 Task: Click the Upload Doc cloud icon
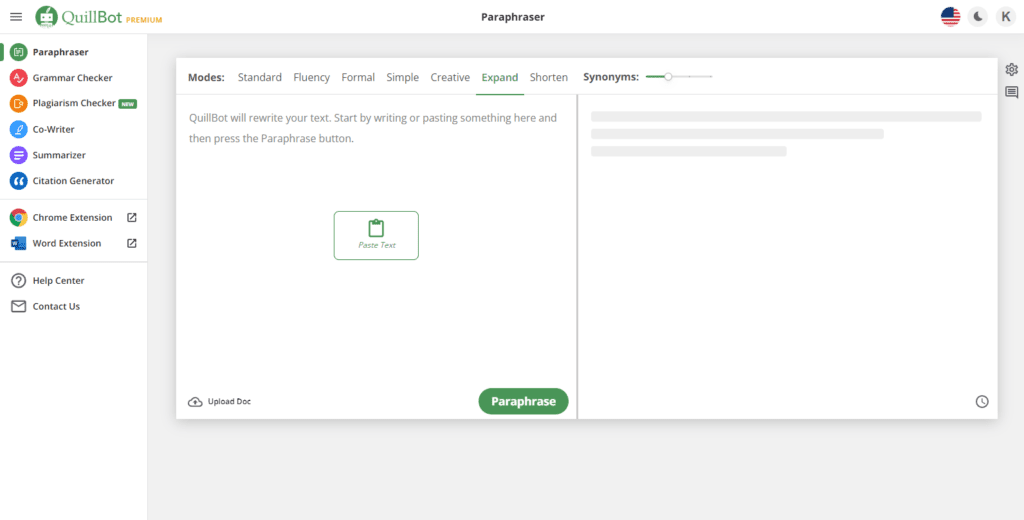pyautogui.click(x=195, y=402)
